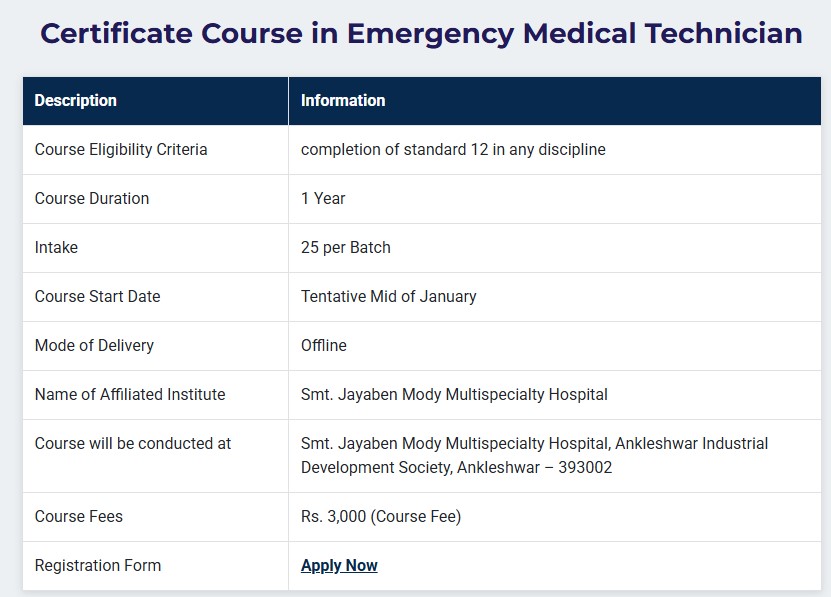The width and height of the screenshot is (831, 597).
Task: Select the Course Duration row label
Action: click(92, 198)
